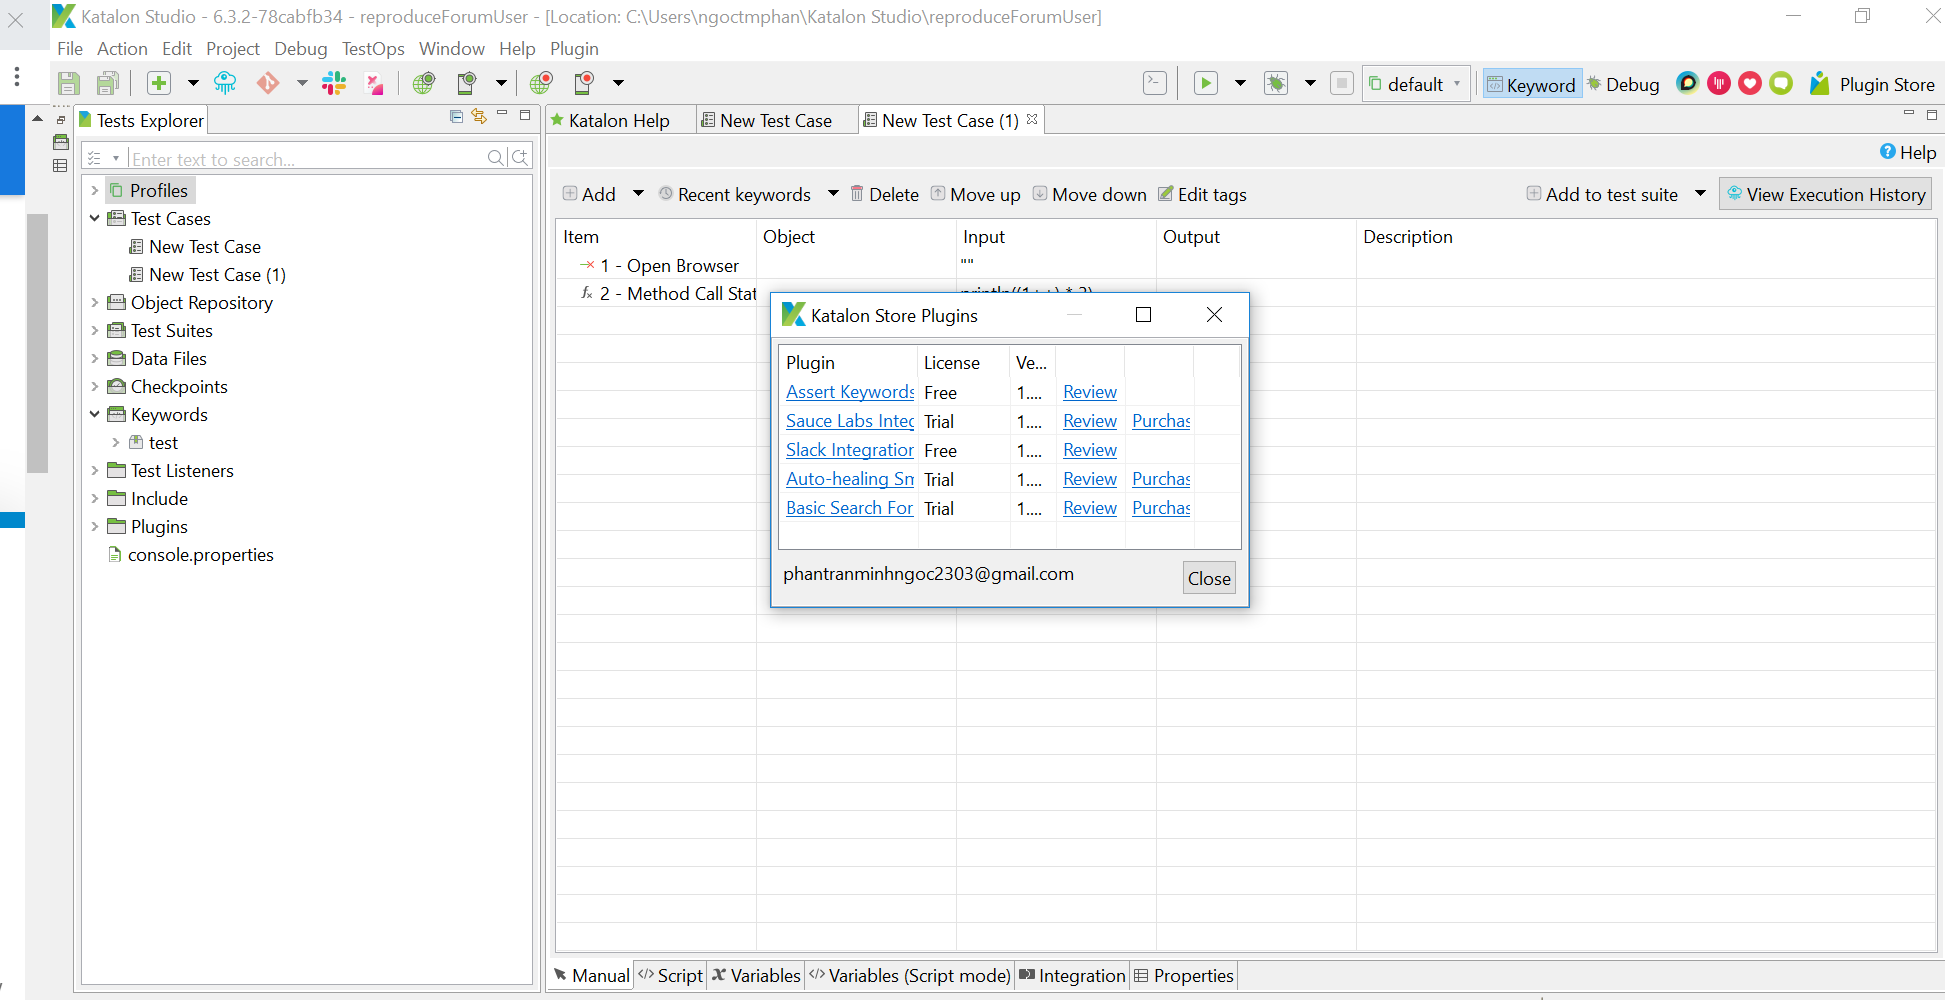Collapse the Test Cases tree node
Screen dimensions: 1945x1000
[95, 218]
